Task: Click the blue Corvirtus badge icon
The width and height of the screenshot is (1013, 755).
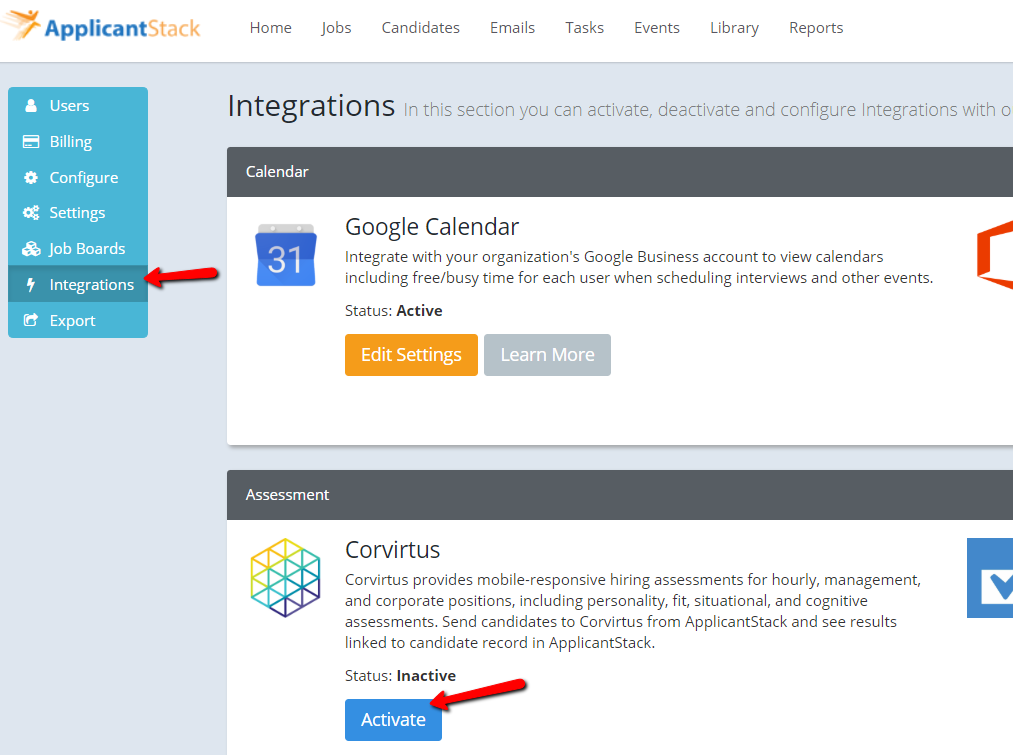Action: click(990, 578)
